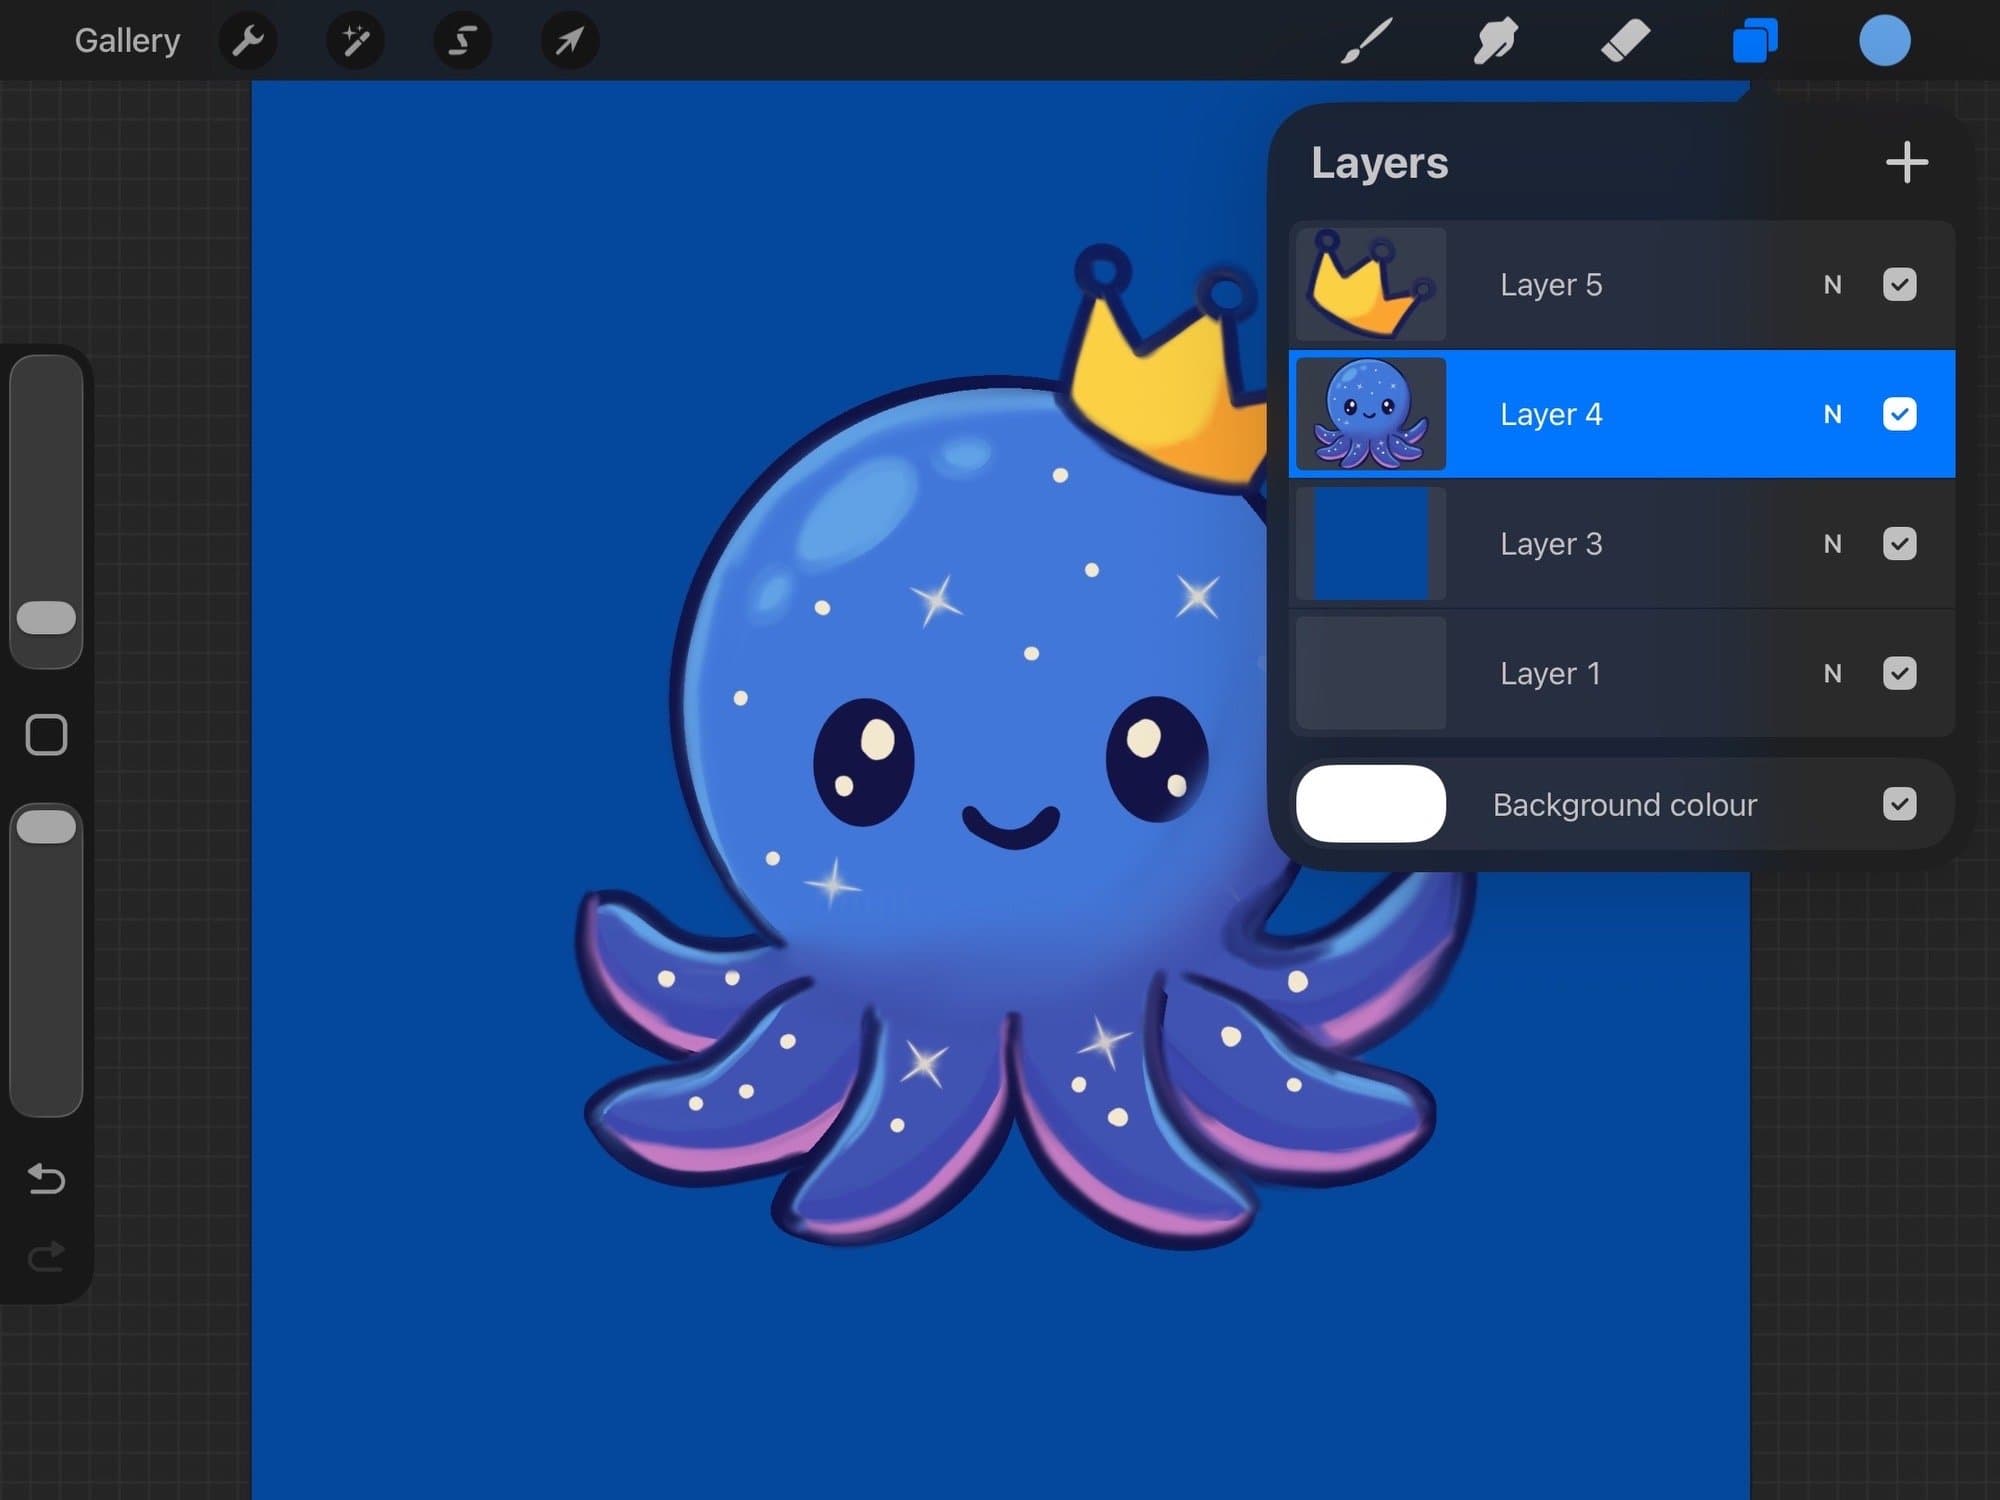Expand blend mode N on Layer 3
The image size is (2000, 1500).
pyautogui.click(x=1832, y=544)
